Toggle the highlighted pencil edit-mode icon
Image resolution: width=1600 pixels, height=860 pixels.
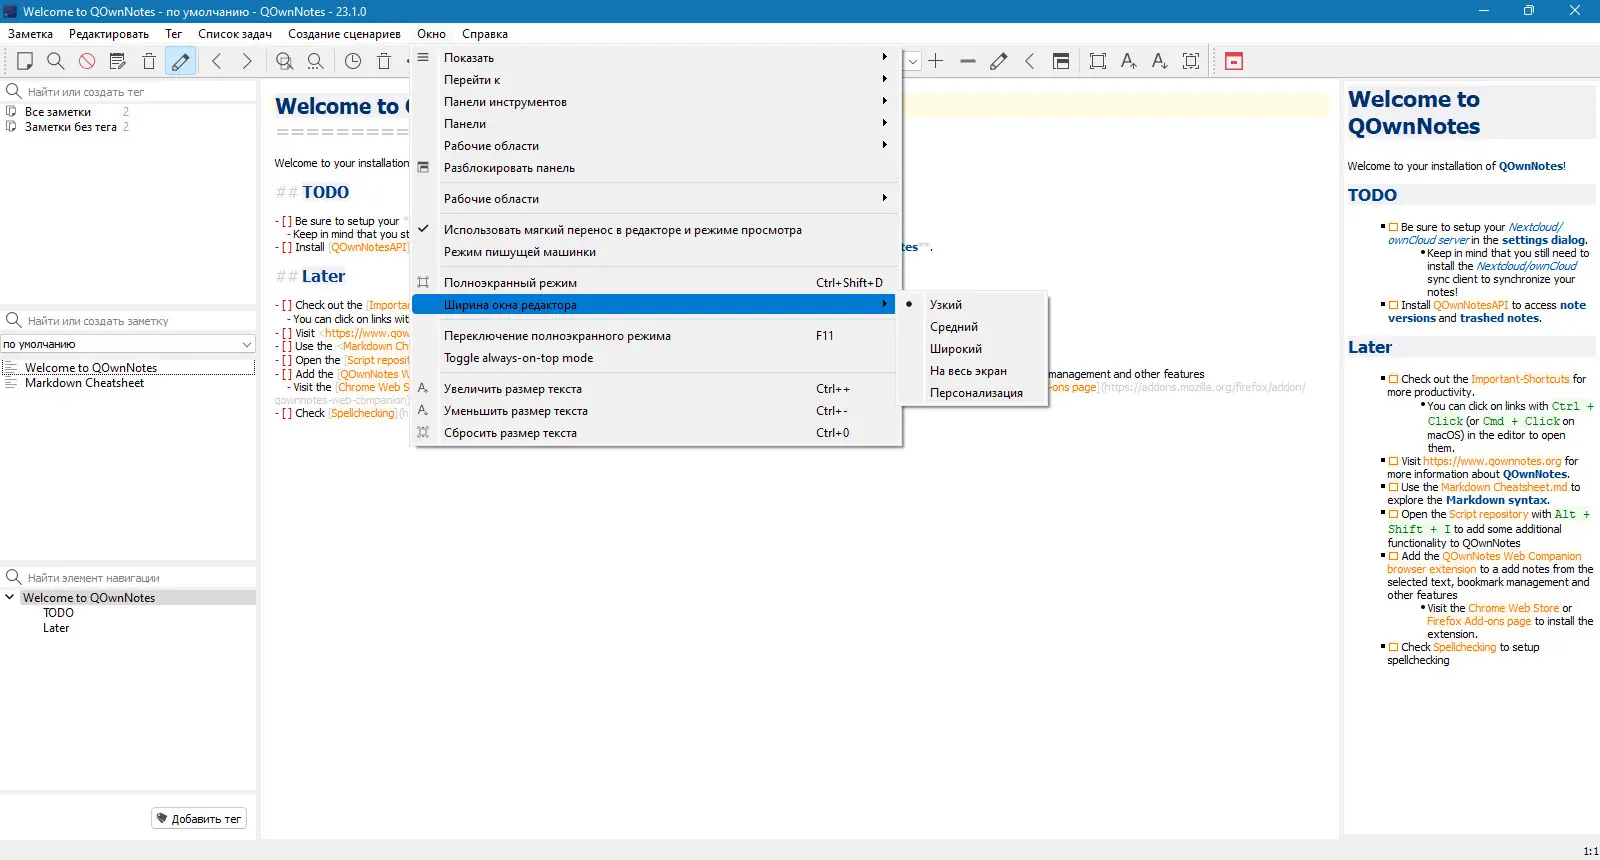[x=180, y=61]
